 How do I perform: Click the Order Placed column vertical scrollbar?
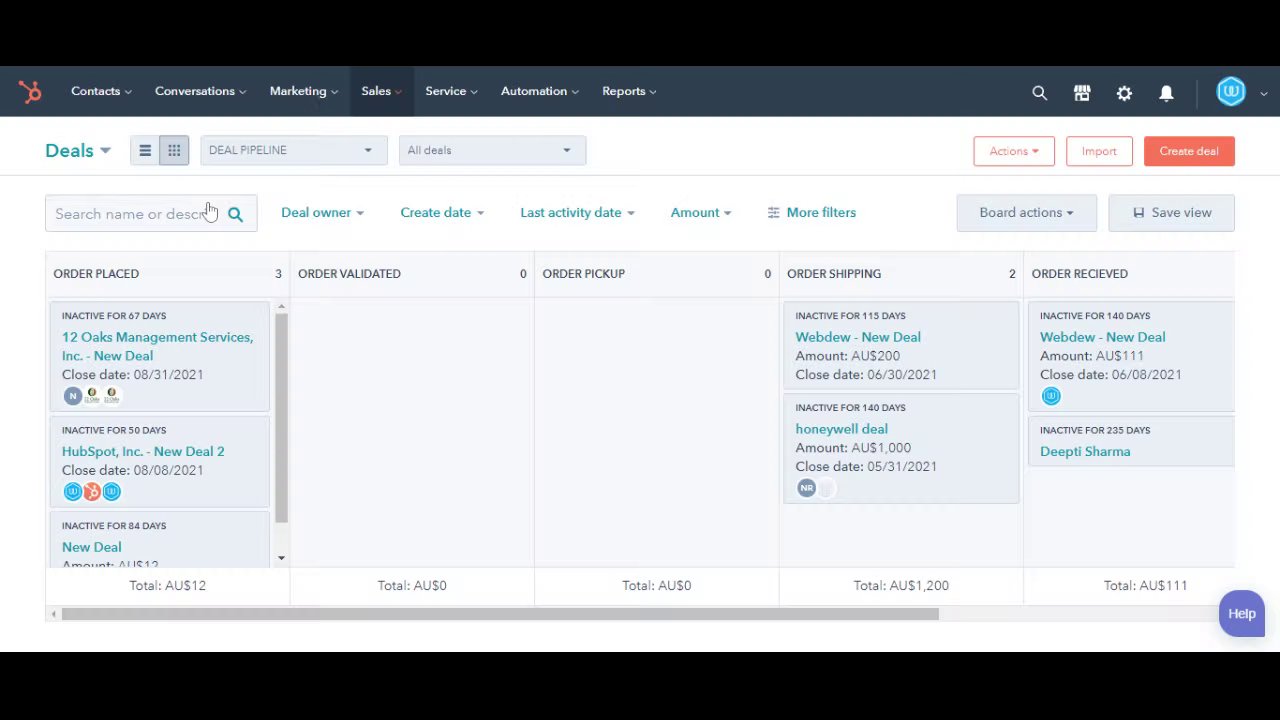tap(281, 418)
